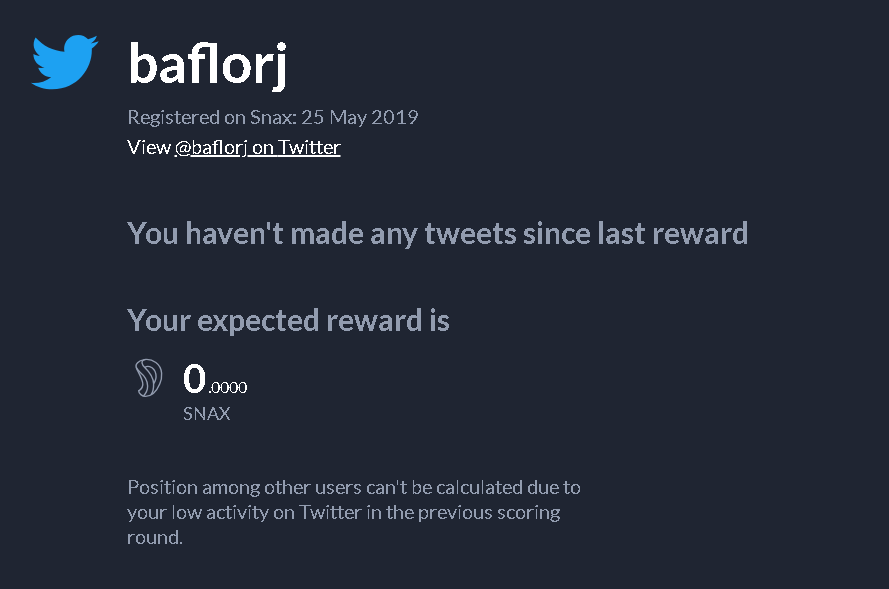The width and height of the screenshot is (889, 589).
Task: Click the date '25 May 2019'
Action: (359, 117)
